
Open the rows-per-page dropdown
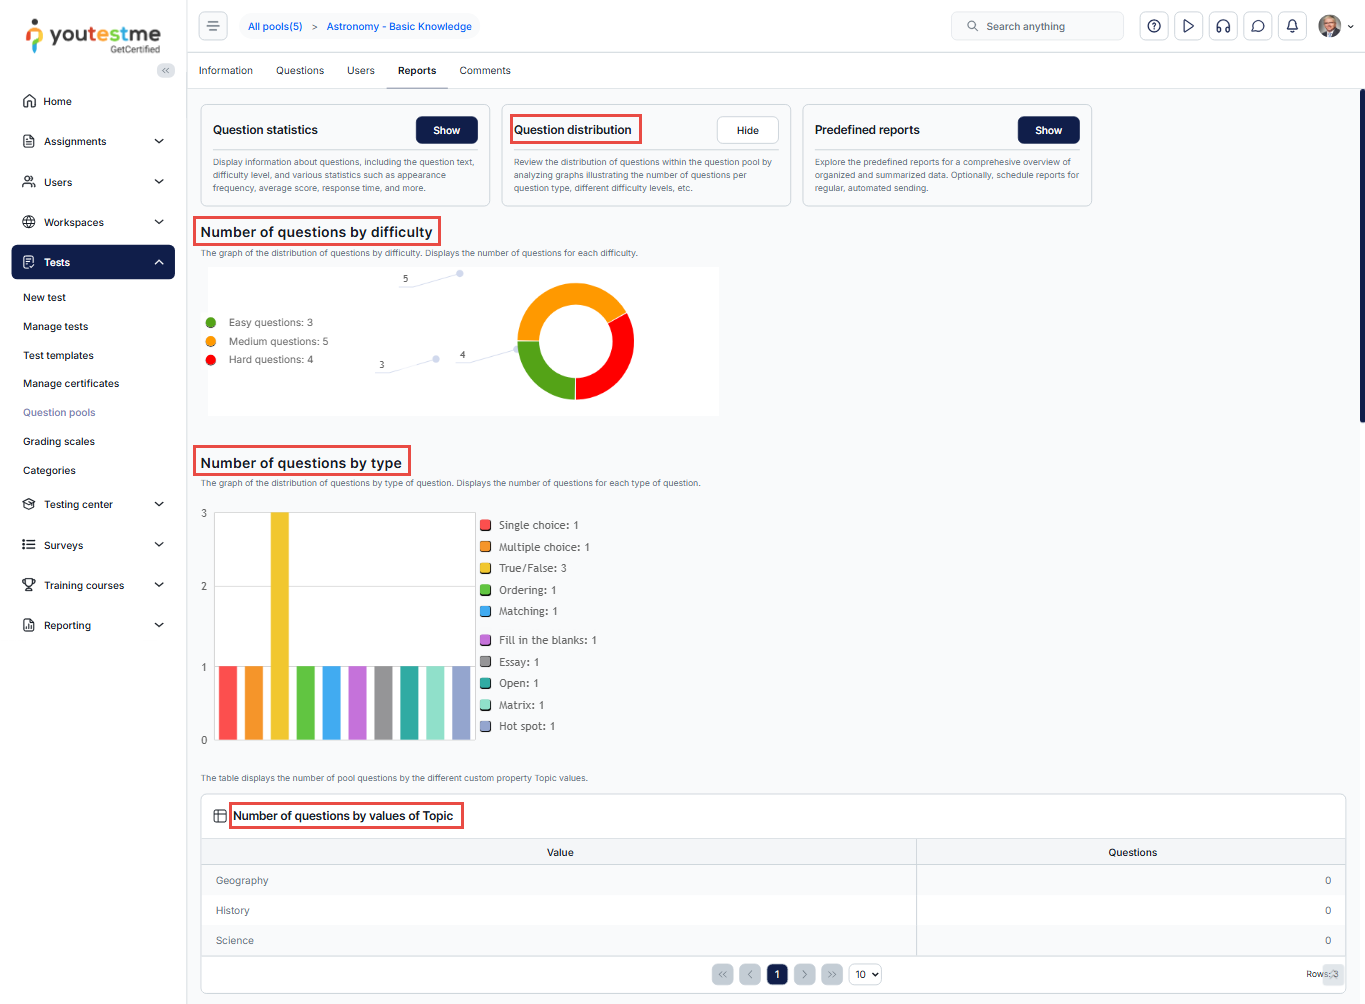click(865, 974)
